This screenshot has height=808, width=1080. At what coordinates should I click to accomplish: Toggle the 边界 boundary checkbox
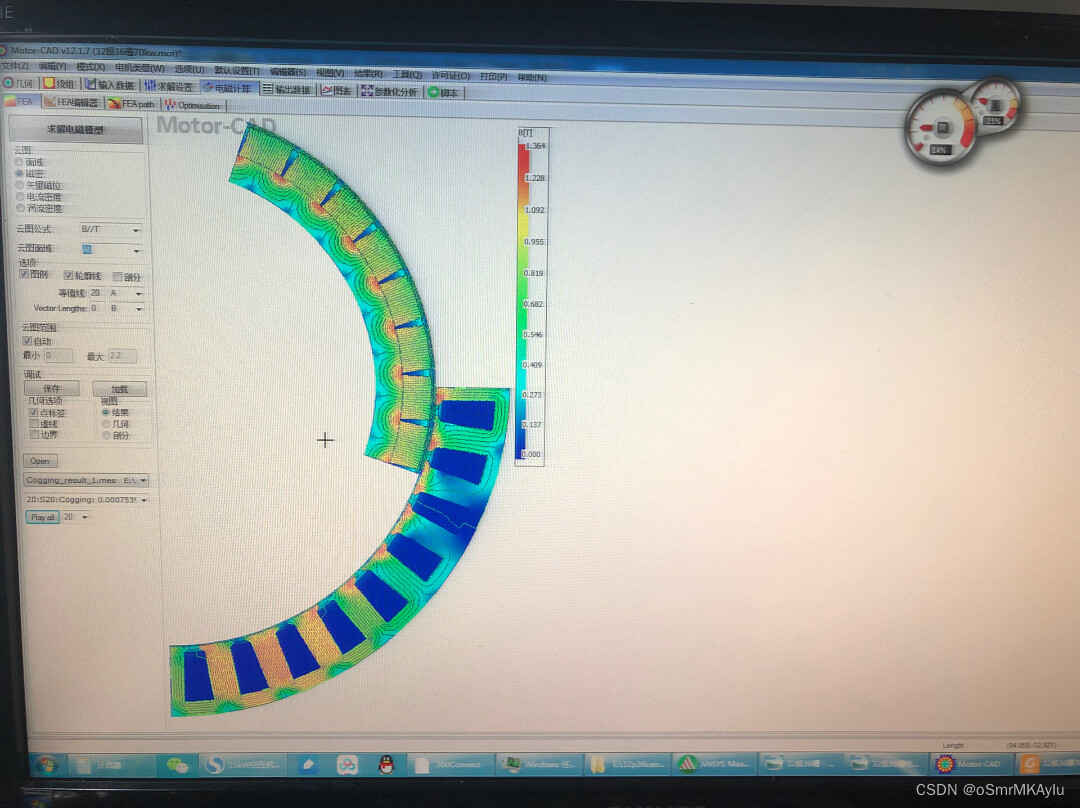(x=34, y=435)
